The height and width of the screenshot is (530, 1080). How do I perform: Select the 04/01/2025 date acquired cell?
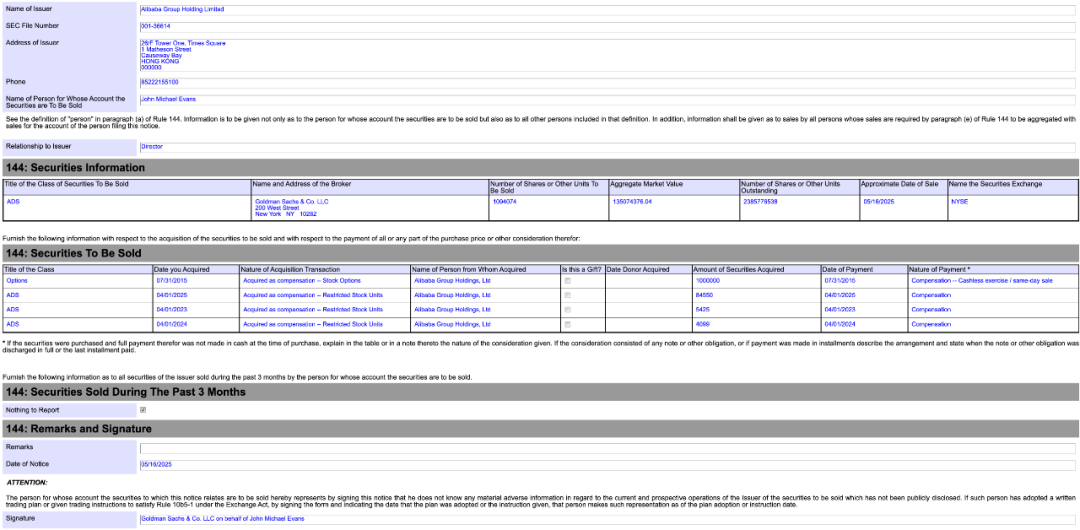point(196,295)
